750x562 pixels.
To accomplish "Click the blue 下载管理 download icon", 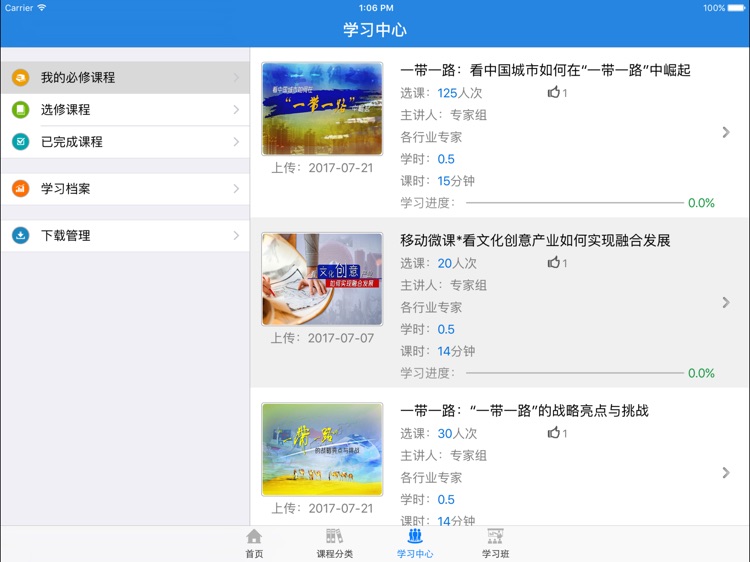I will point(21,235).
